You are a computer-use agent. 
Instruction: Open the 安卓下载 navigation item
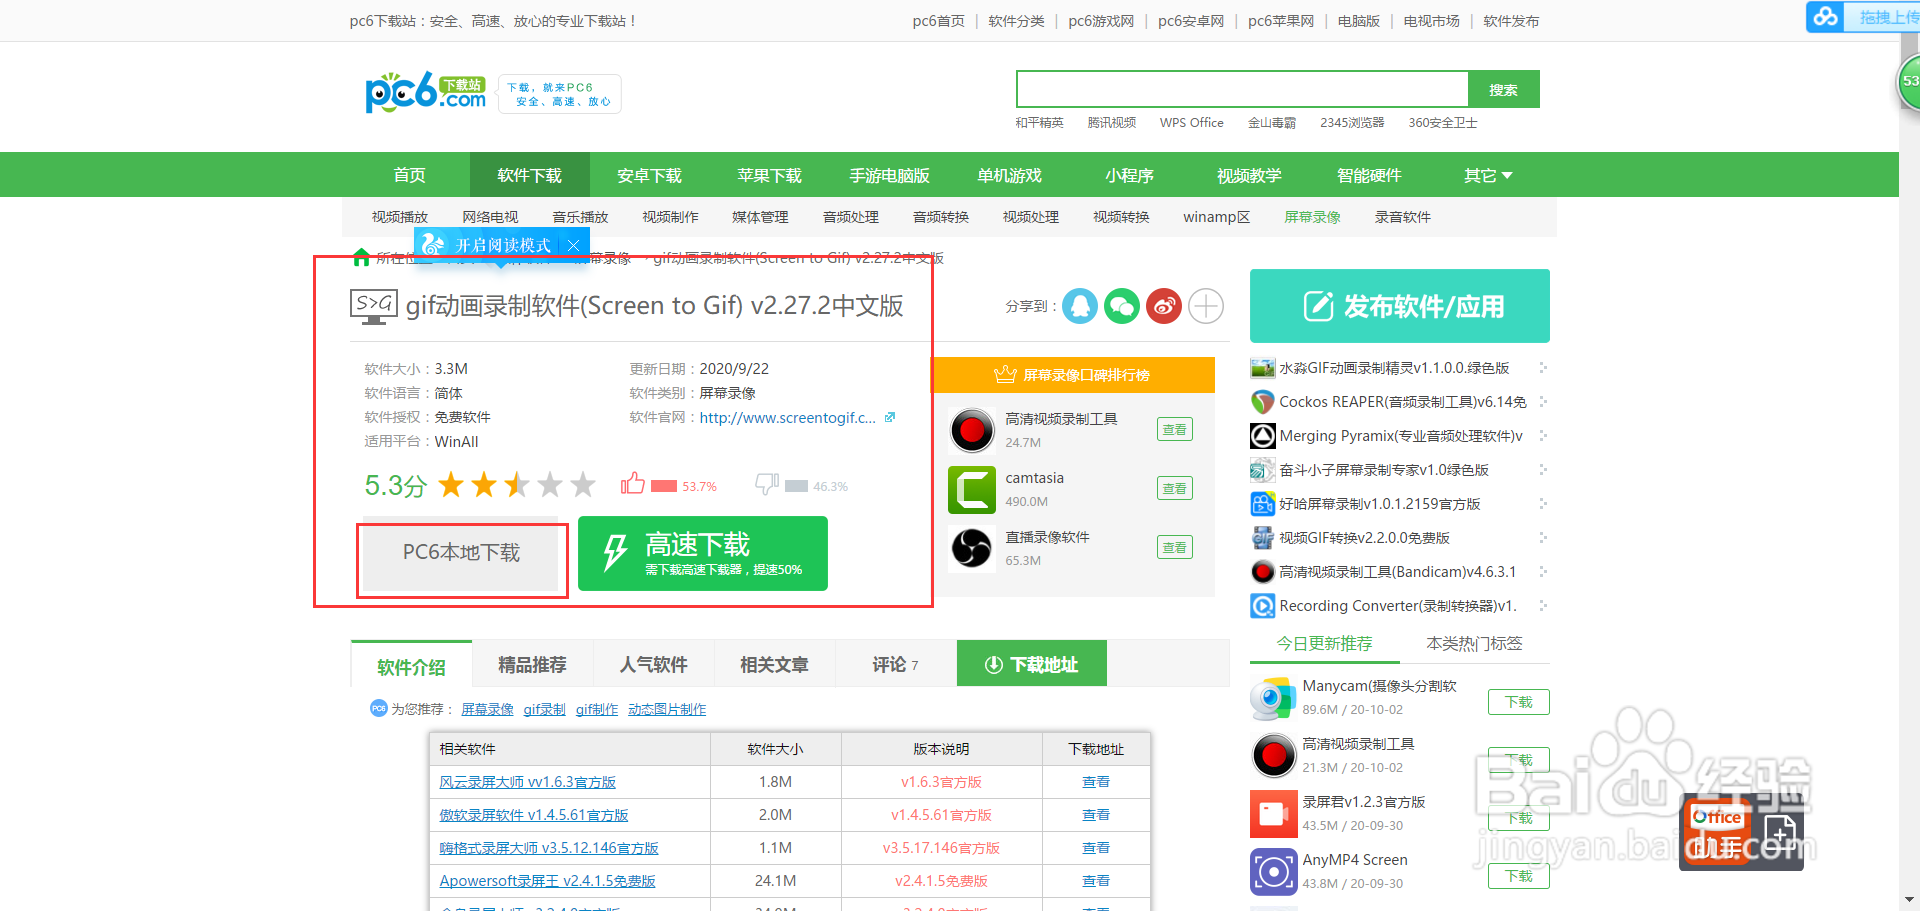click(x=649, y=176)
